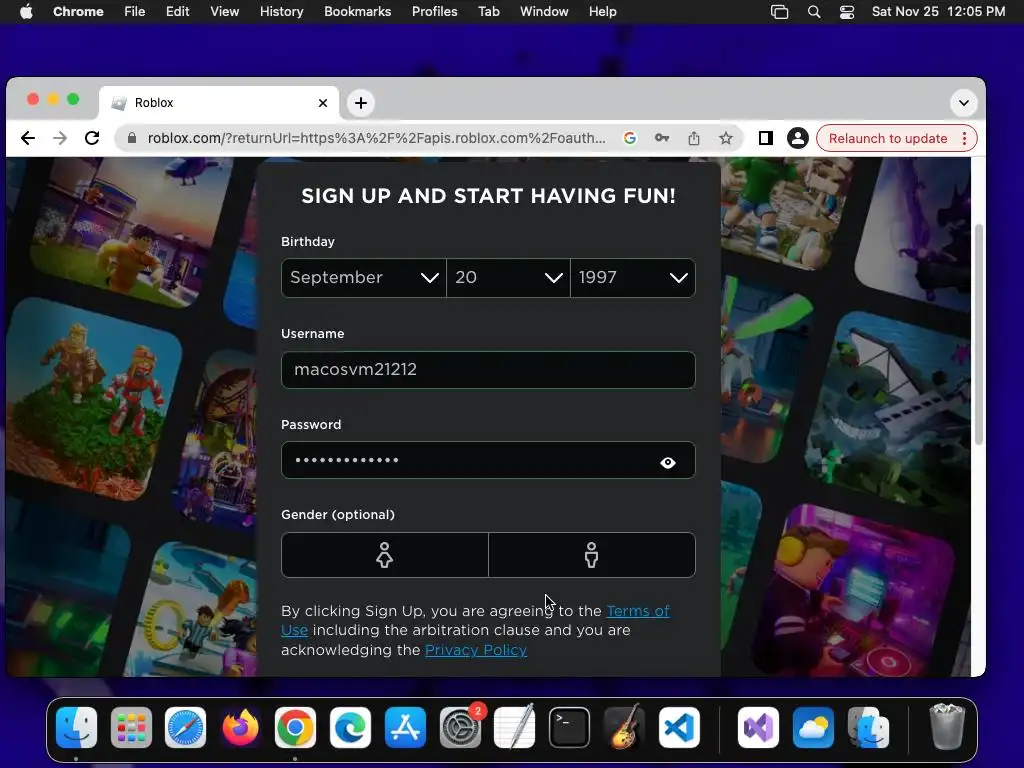Open the Chrome three-dot menu
Screen dimensions: 1024x768
pos(965,138)
